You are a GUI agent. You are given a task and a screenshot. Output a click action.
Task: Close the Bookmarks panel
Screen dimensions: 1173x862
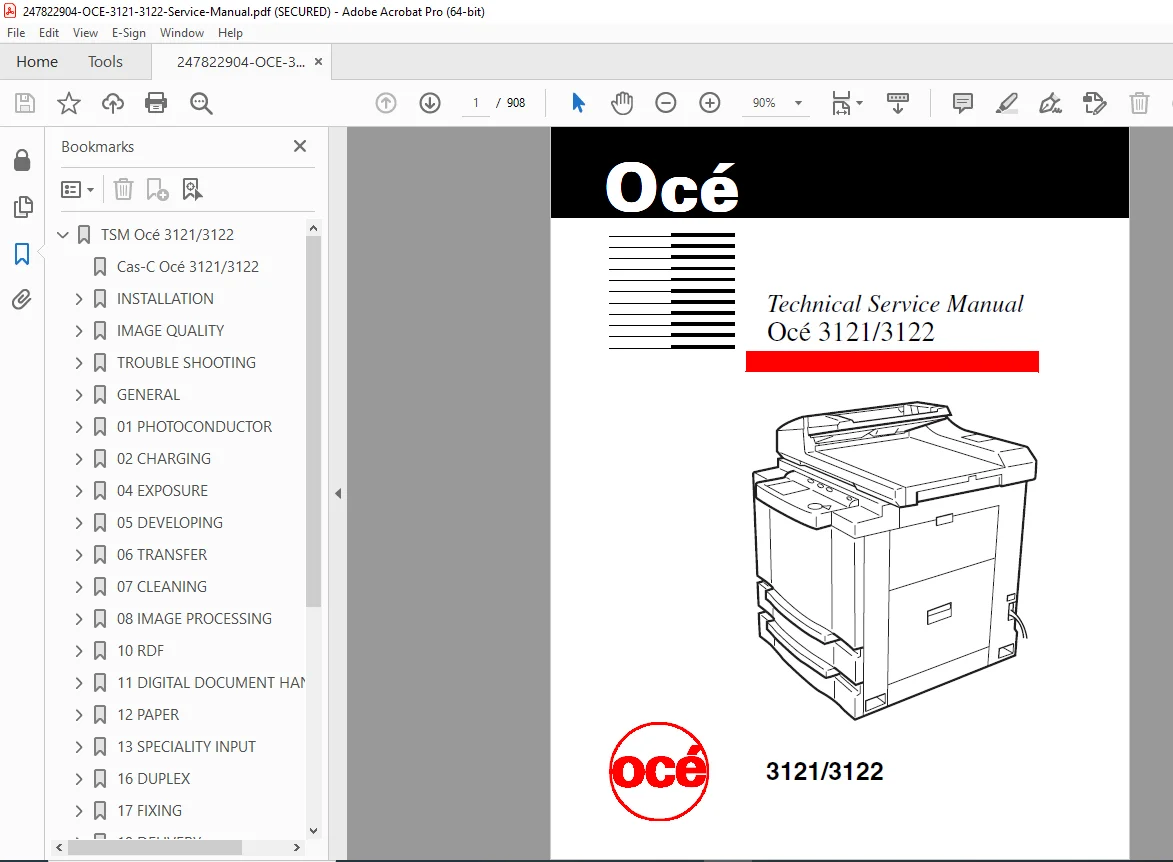point(300,146)
